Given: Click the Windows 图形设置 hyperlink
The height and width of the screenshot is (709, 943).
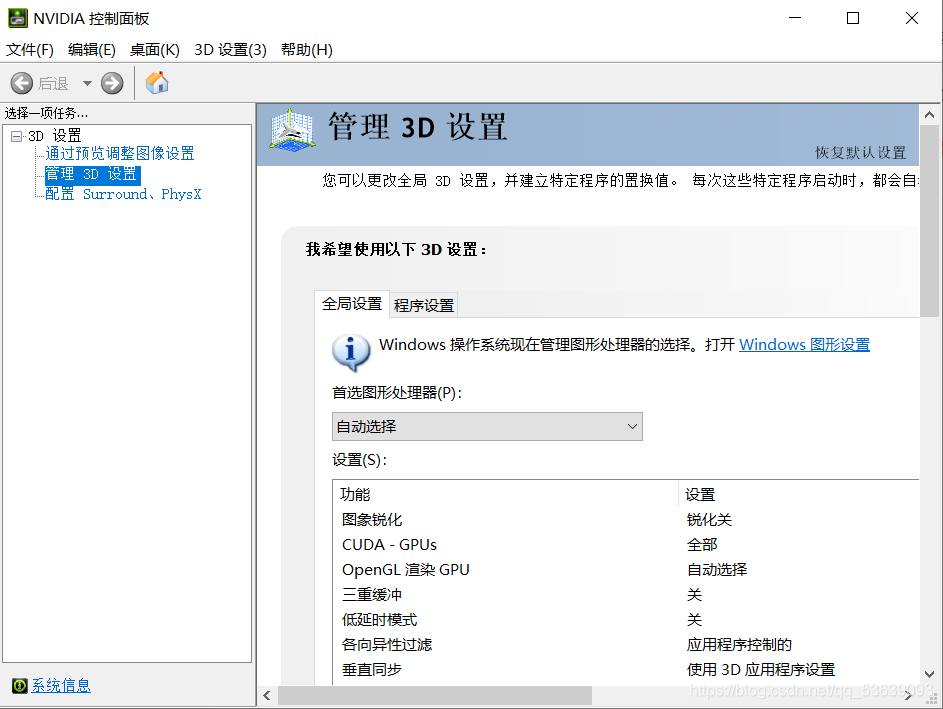Looking at the screenshot, I should (x=805, y=344).
